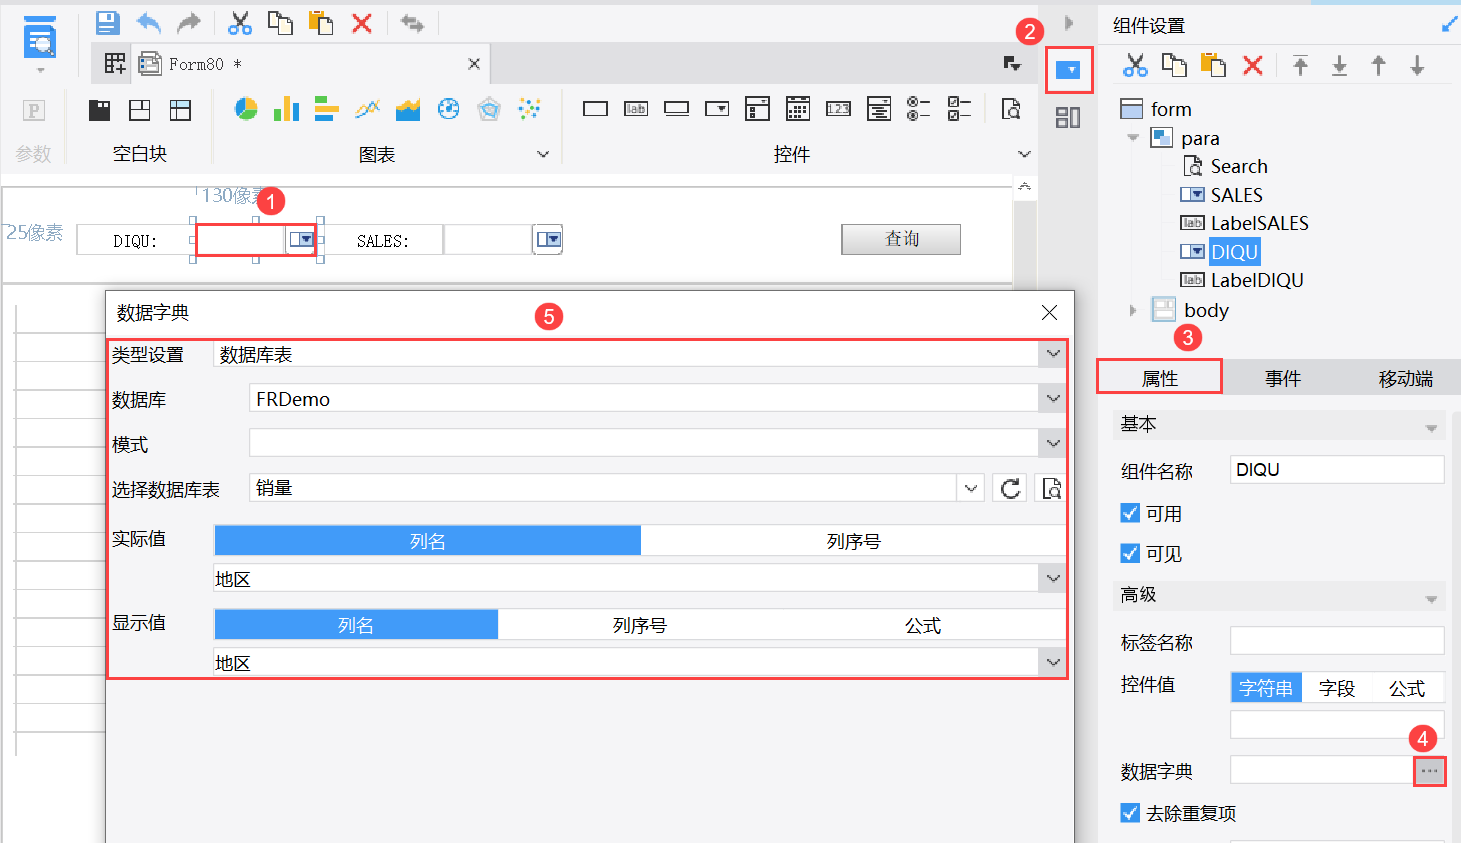1461x843 pixels.
Task: Click the red delete X in top toolbar
Action: [x=362, y=23]
